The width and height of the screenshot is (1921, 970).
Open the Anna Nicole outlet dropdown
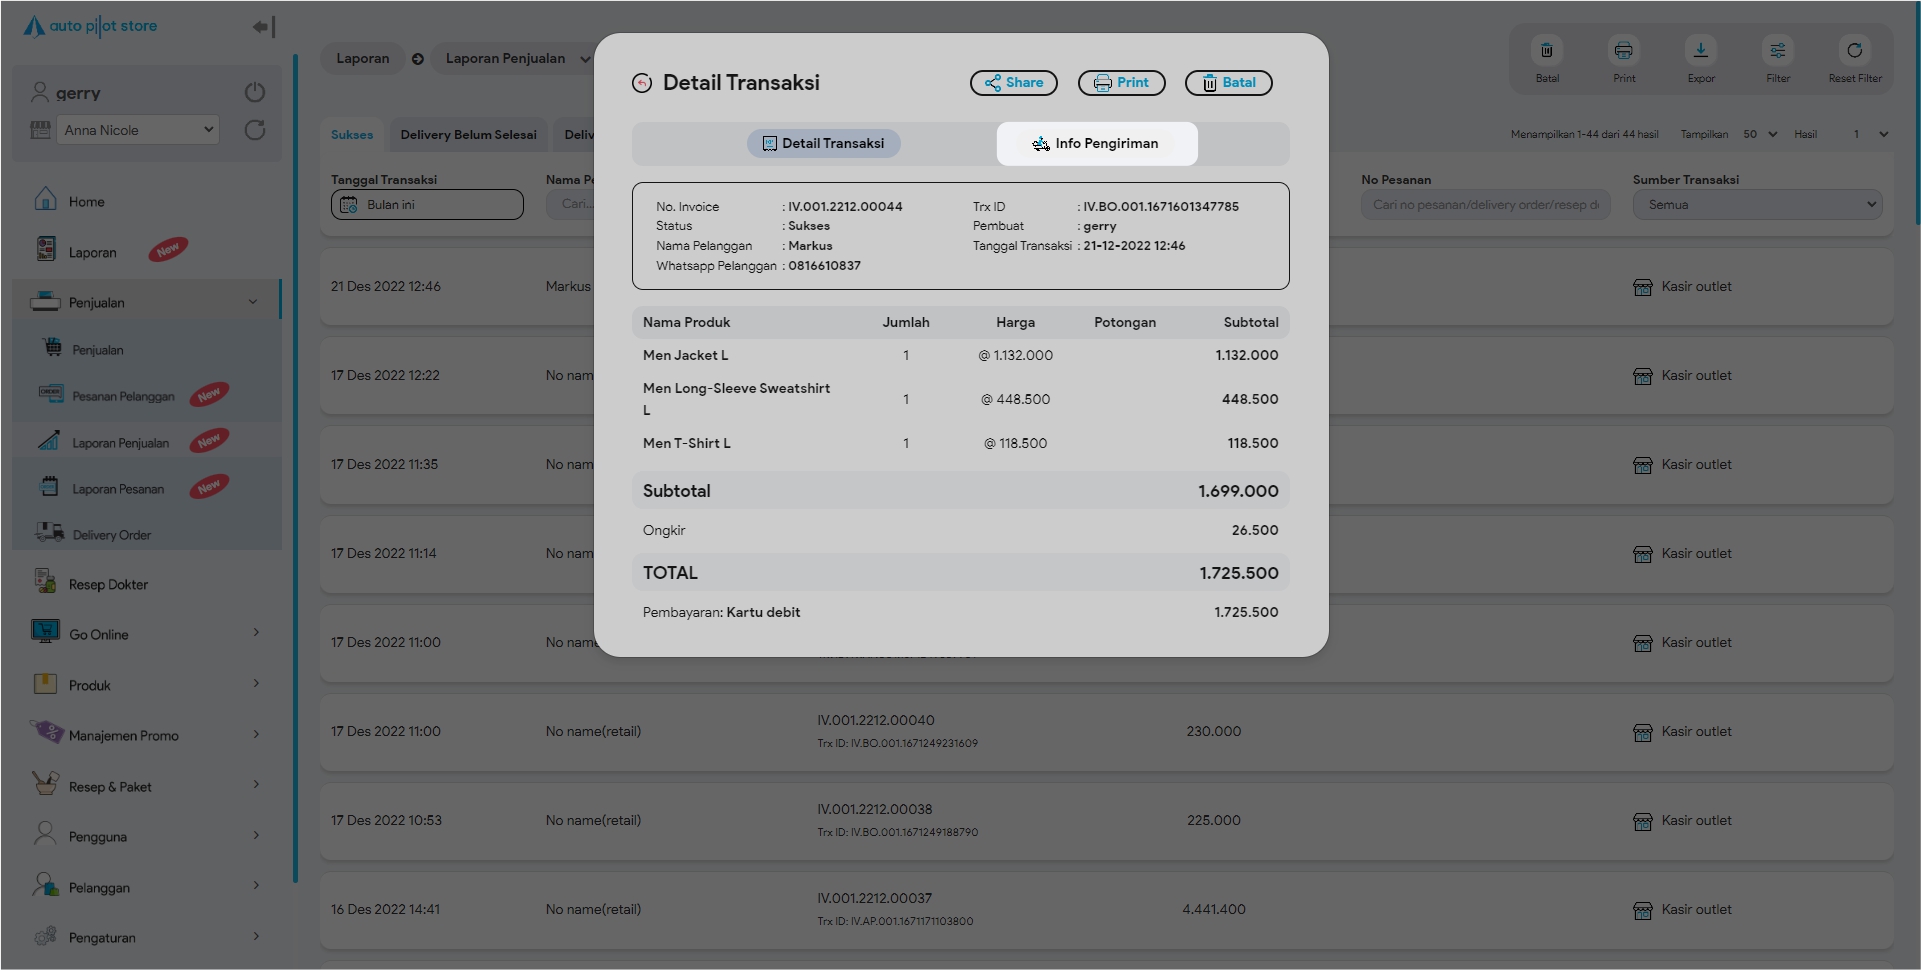coord(137,130)
